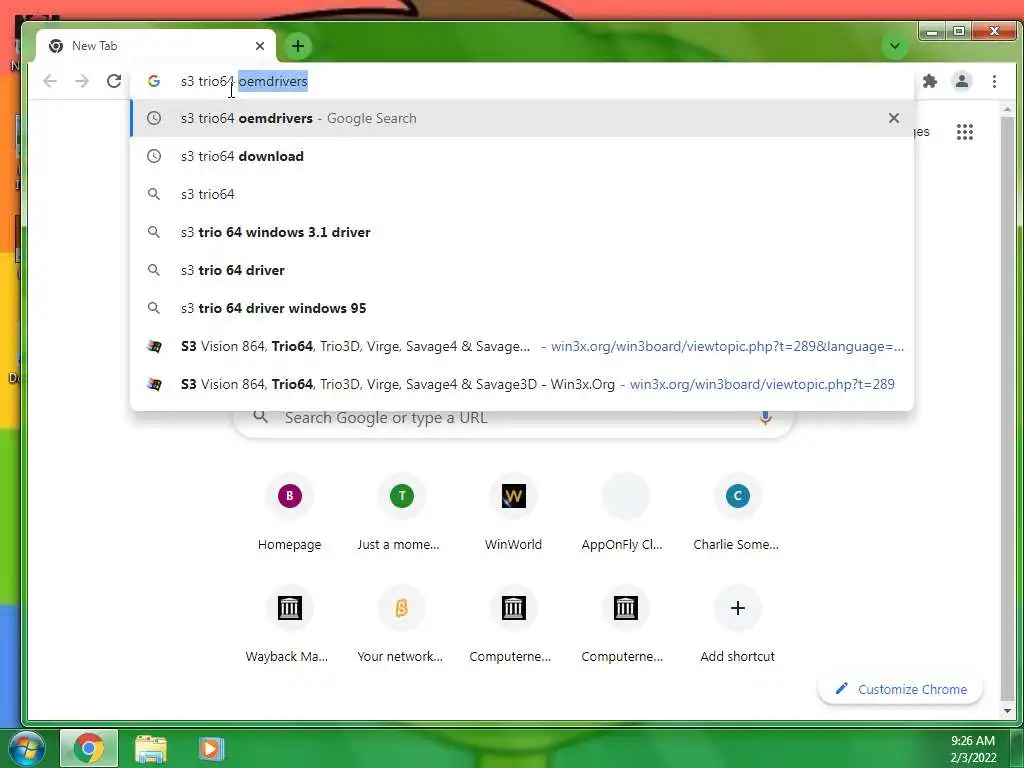This screenshot has height=768, width=1024.
Task: Click the browser Back arrow
Action: click(x=50, y=81)
